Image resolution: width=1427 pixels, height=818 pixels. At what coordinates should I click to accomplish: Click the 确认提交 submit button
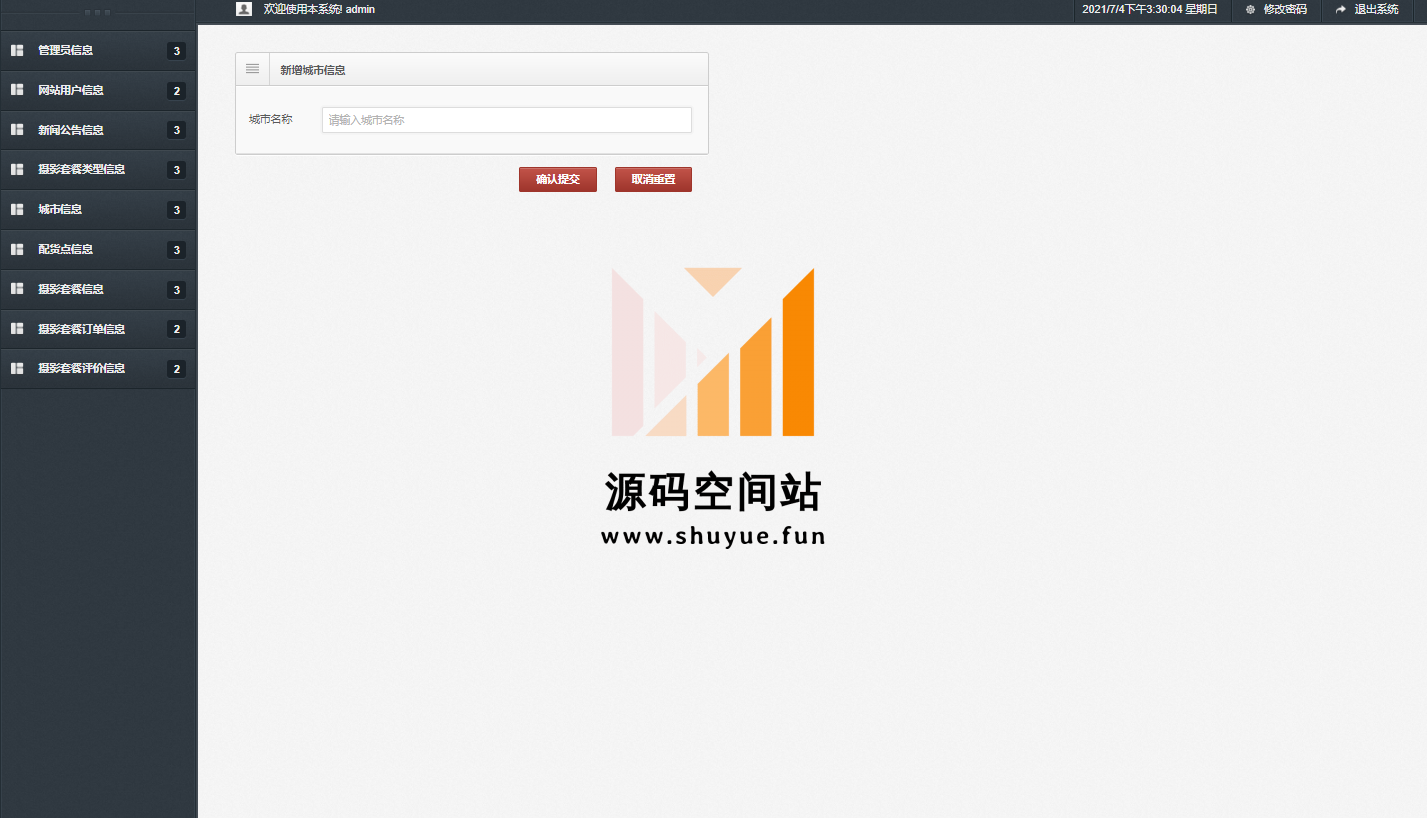click(558, 179)
